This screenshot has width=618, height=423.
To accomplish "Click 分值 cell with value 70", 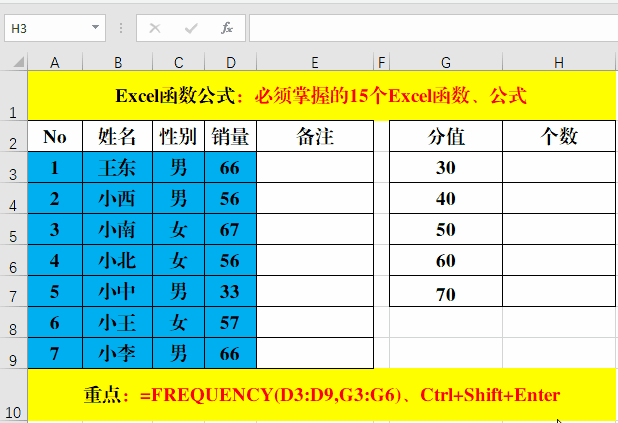I will 446,291.
